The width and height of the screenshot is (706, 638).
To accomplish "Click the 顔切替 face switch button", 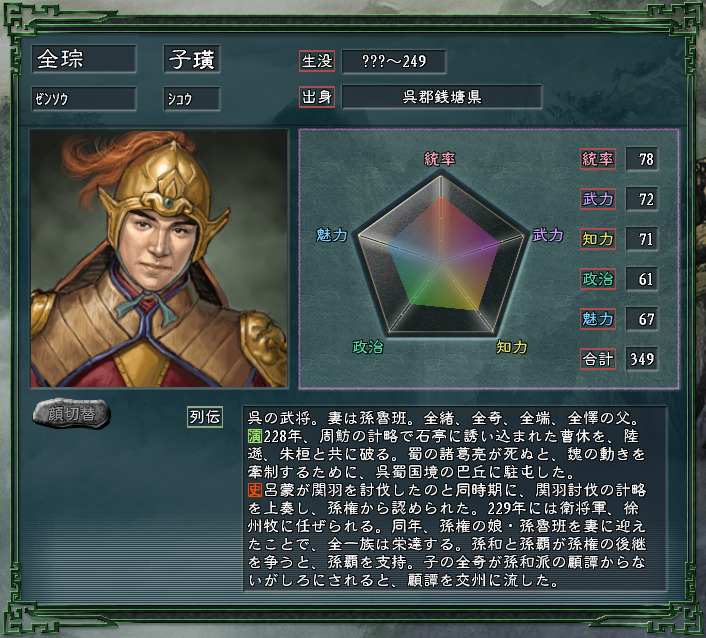I will (x=72, y=413).
